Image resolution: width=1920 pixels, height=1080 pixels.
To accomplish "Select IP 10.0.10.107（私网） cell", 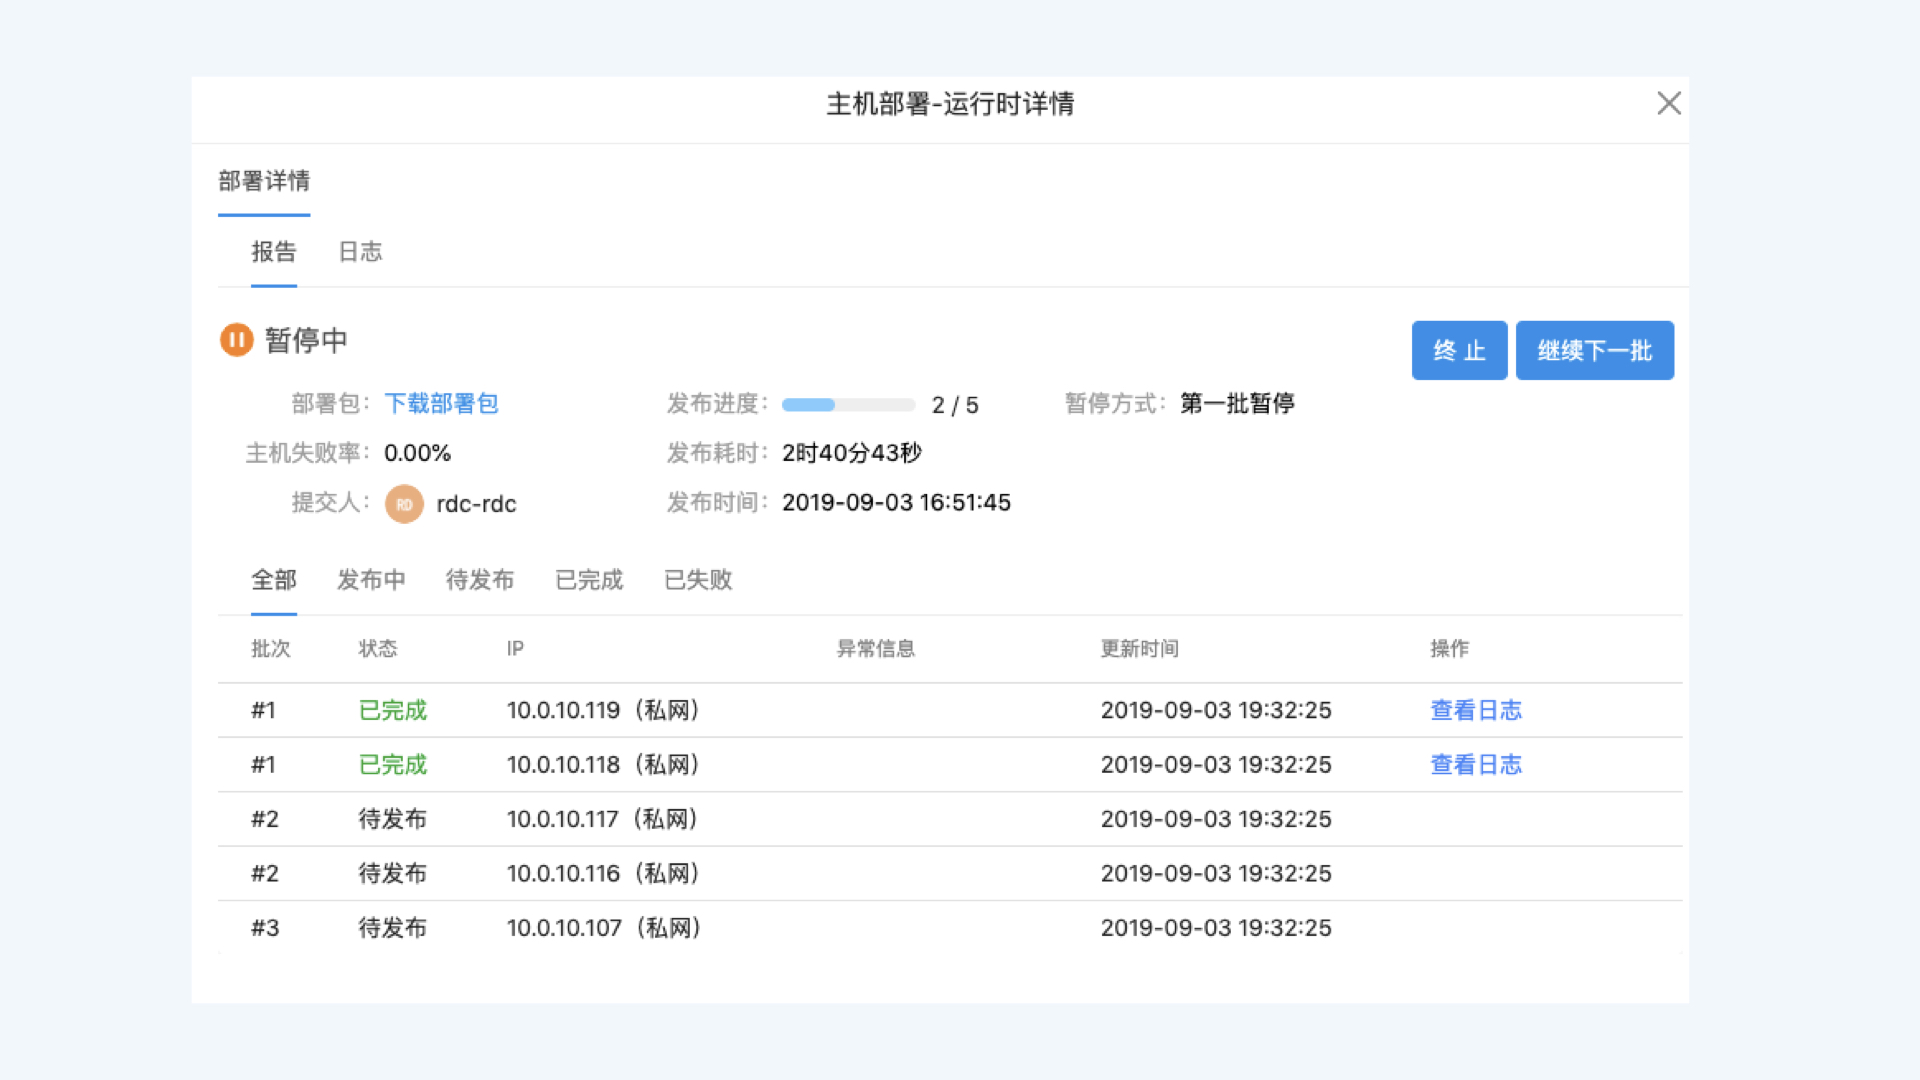I will (607, 928).
